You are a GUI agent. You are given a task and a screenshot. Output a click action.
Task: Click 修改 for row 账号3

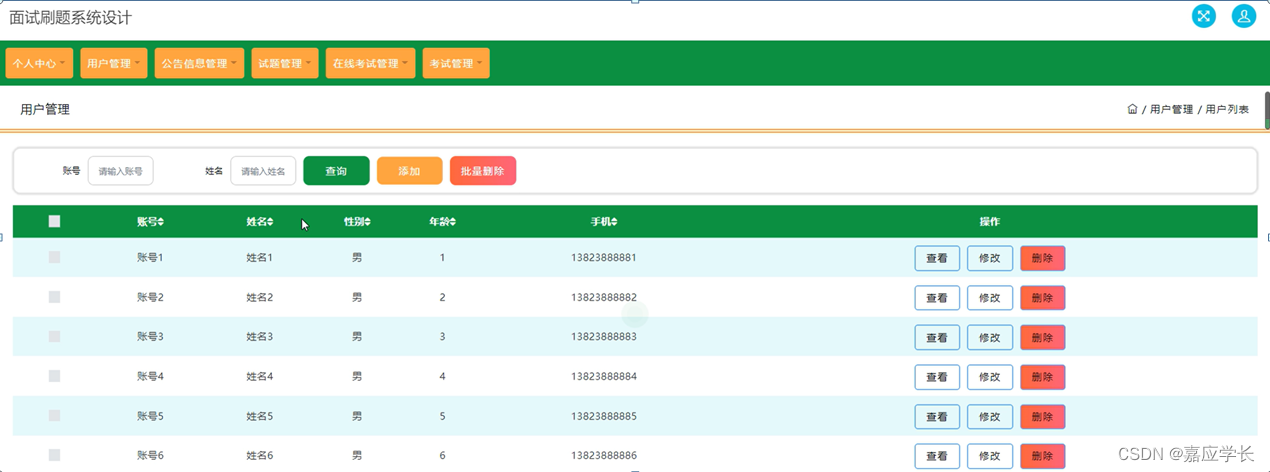click(990, 337)
